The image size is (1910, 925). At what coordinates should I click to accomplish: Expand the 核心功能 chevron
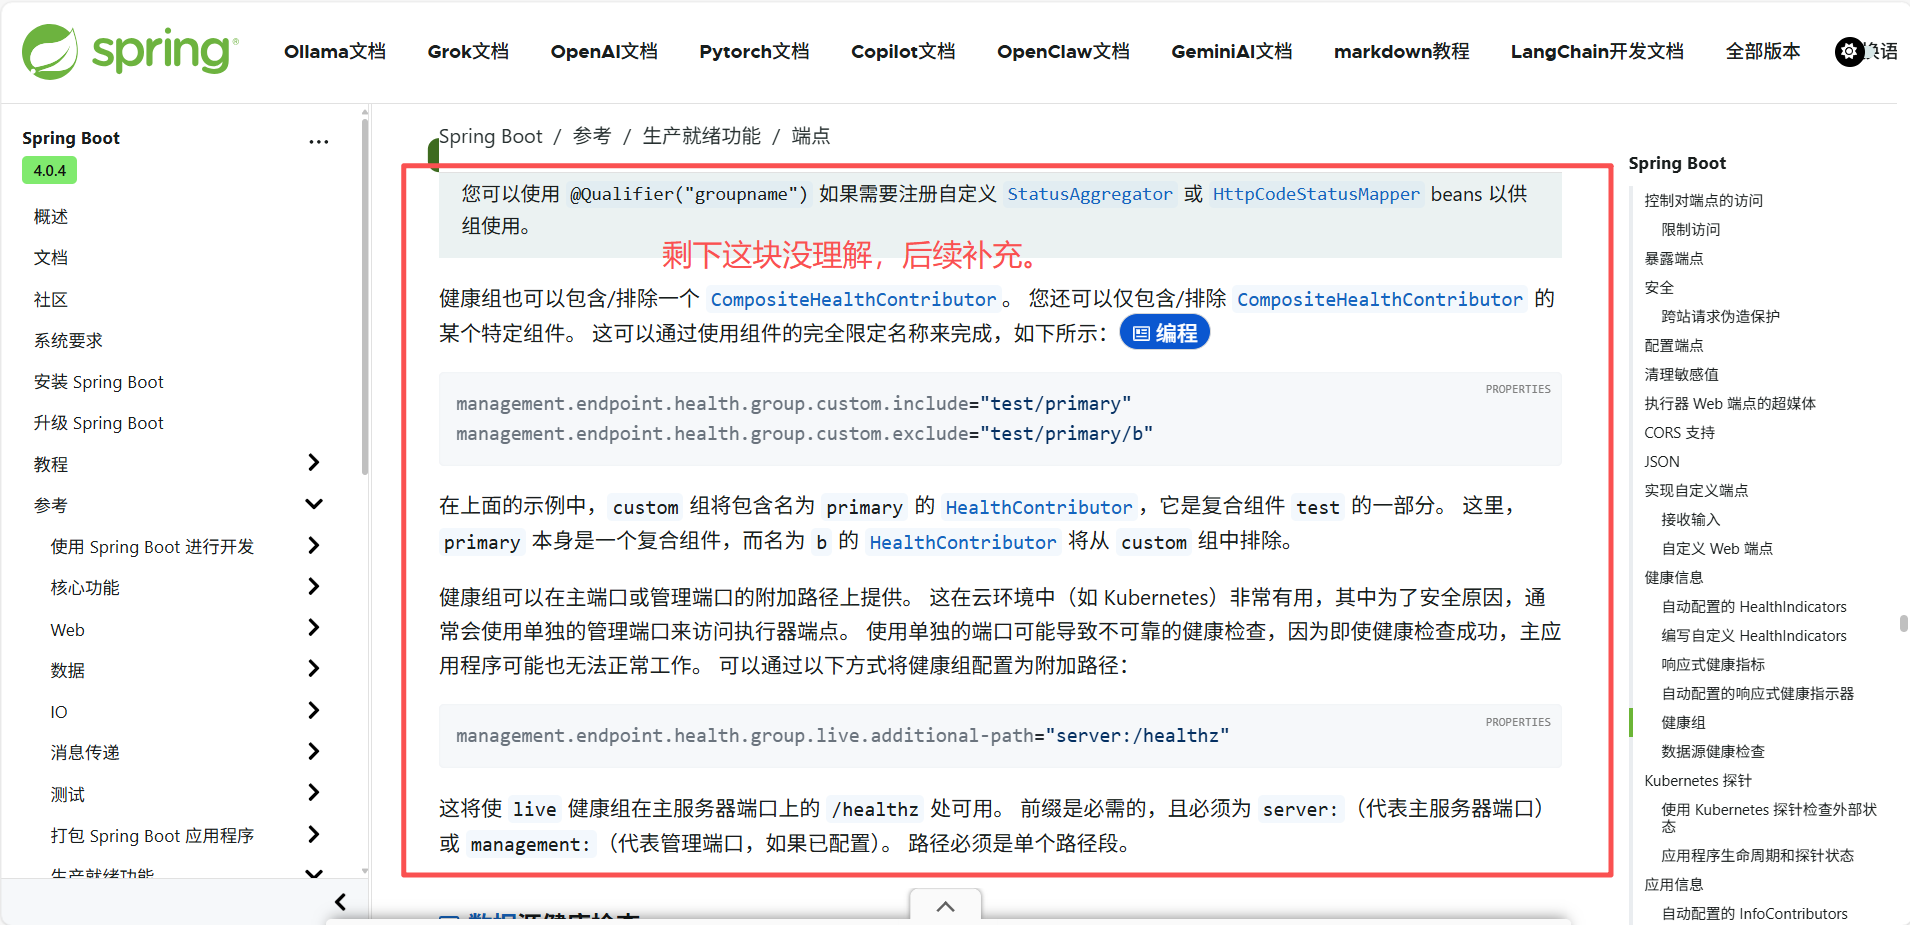pos(314,586)
